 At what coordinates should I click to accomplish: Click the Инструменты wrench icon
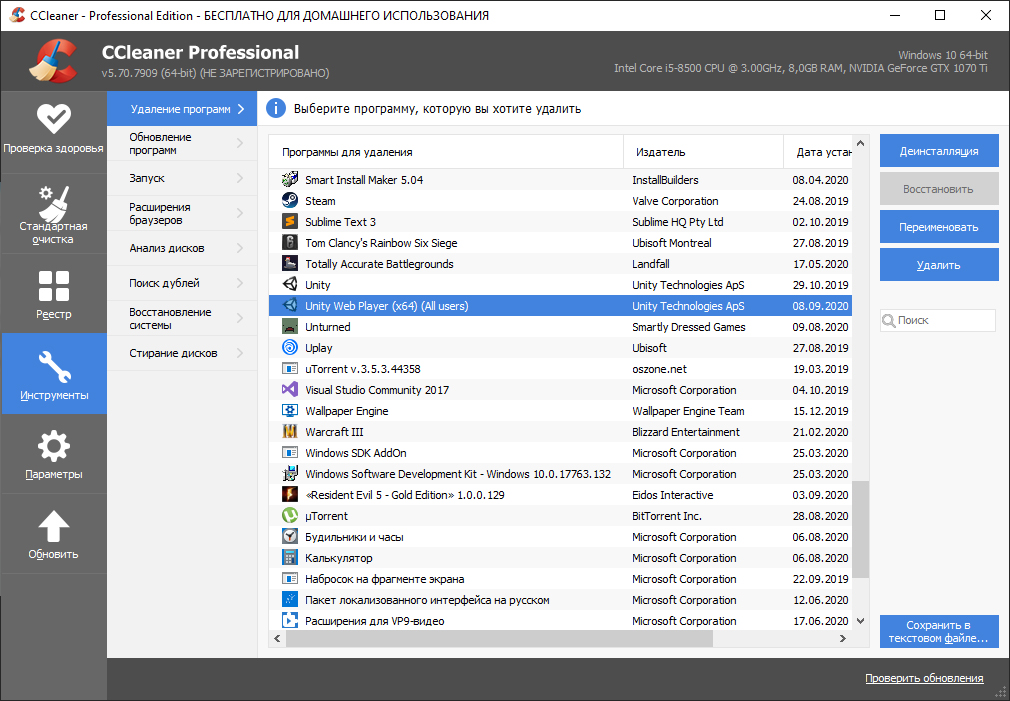tap(53, 365)
